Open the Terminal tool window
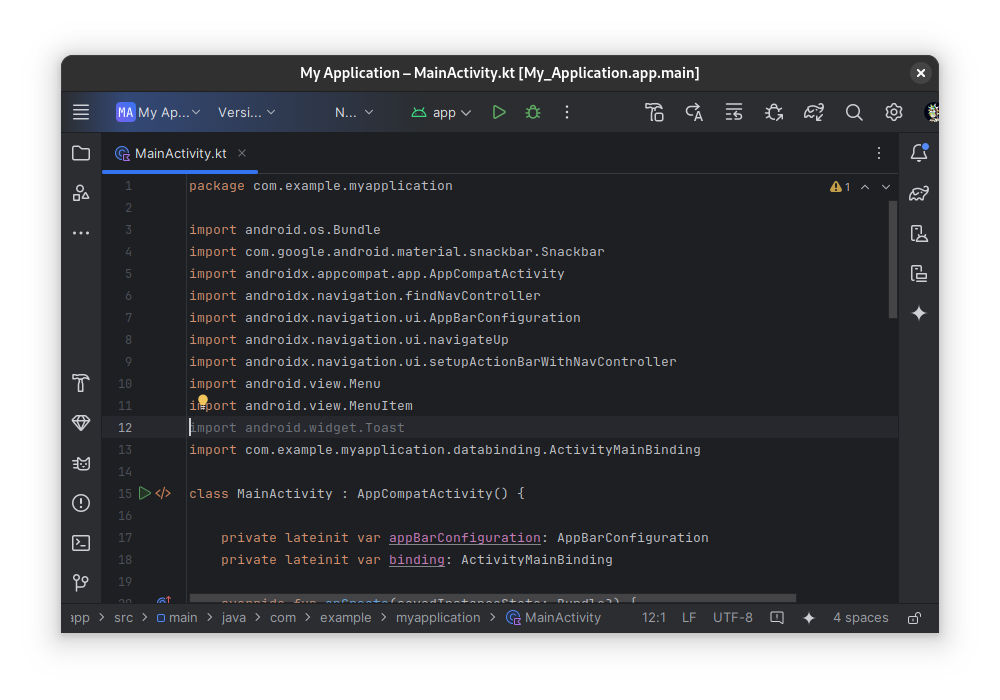This screenshot has width=1000, height=700. (x=81, y=543)
